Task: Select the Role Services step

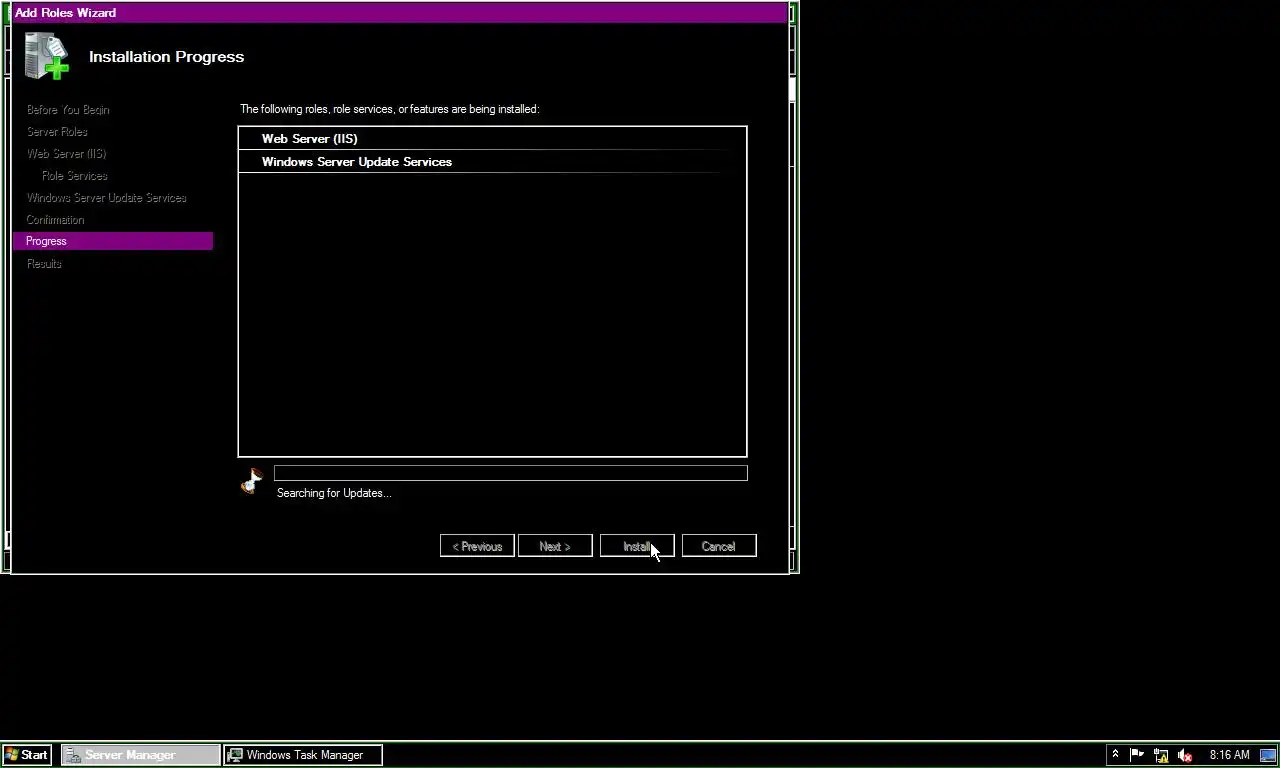Action: pyautogui.click(x=75, y=176)
